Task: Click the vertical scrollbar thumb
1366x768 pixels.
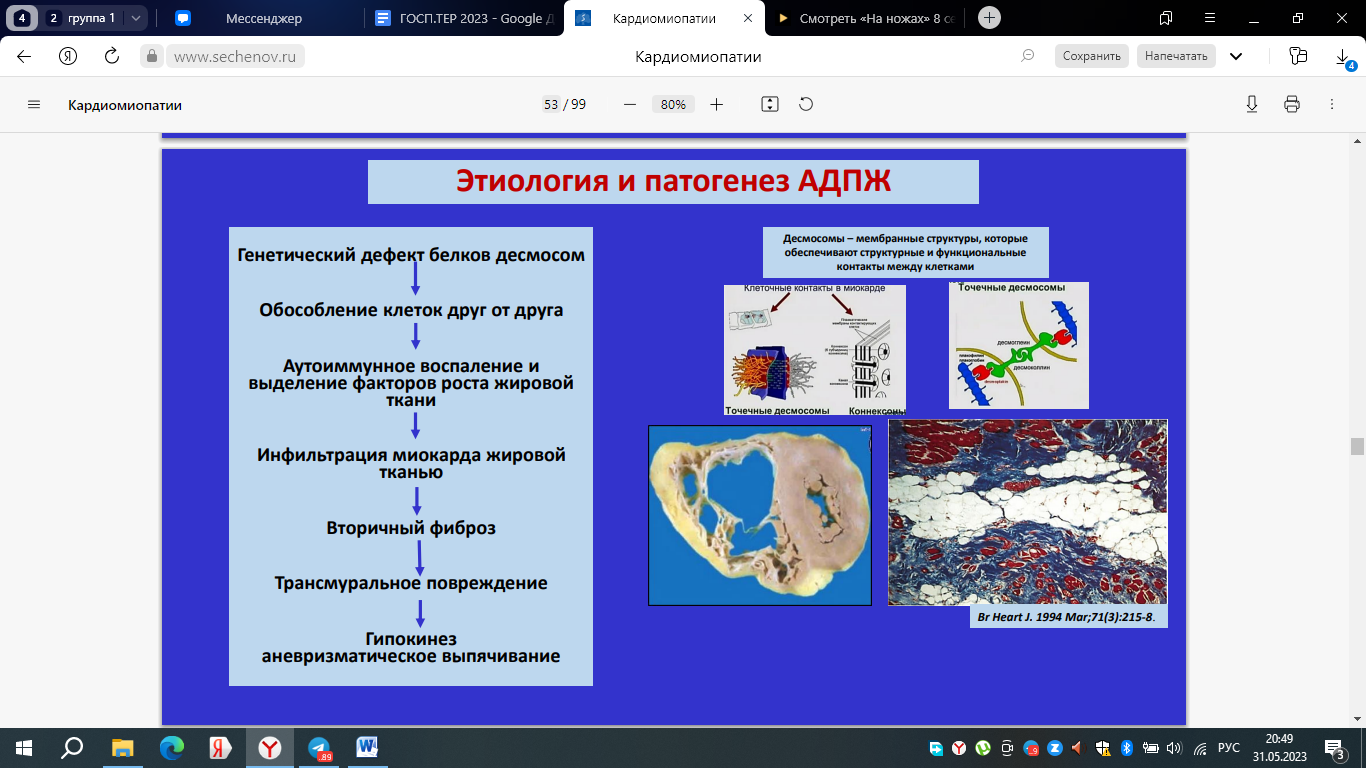Action: coord(1357,446)
